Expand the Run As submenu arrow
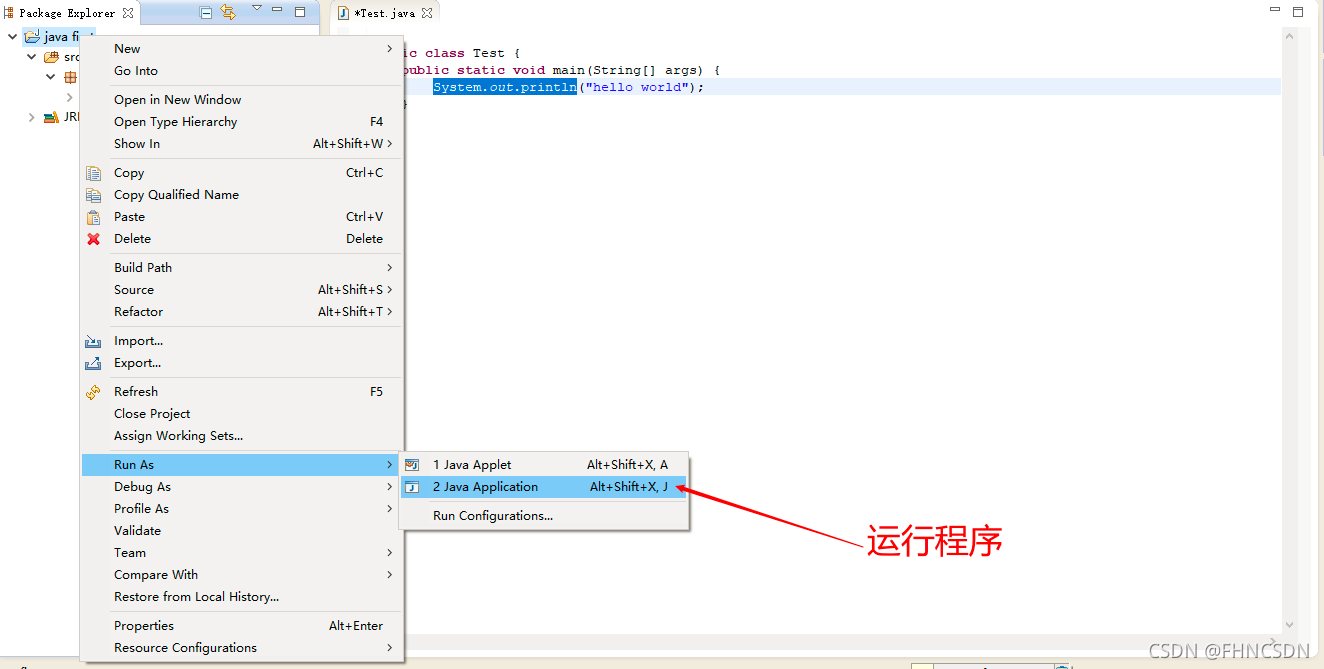The width and height of the screenshot is (1324, 669). click(x=390, y=465)
